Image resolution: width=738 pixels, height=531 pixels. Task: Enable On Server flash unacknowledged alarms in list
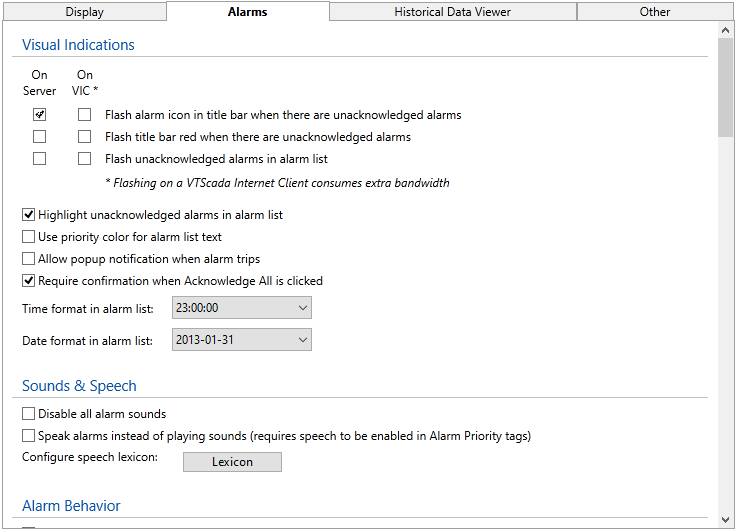39,159
